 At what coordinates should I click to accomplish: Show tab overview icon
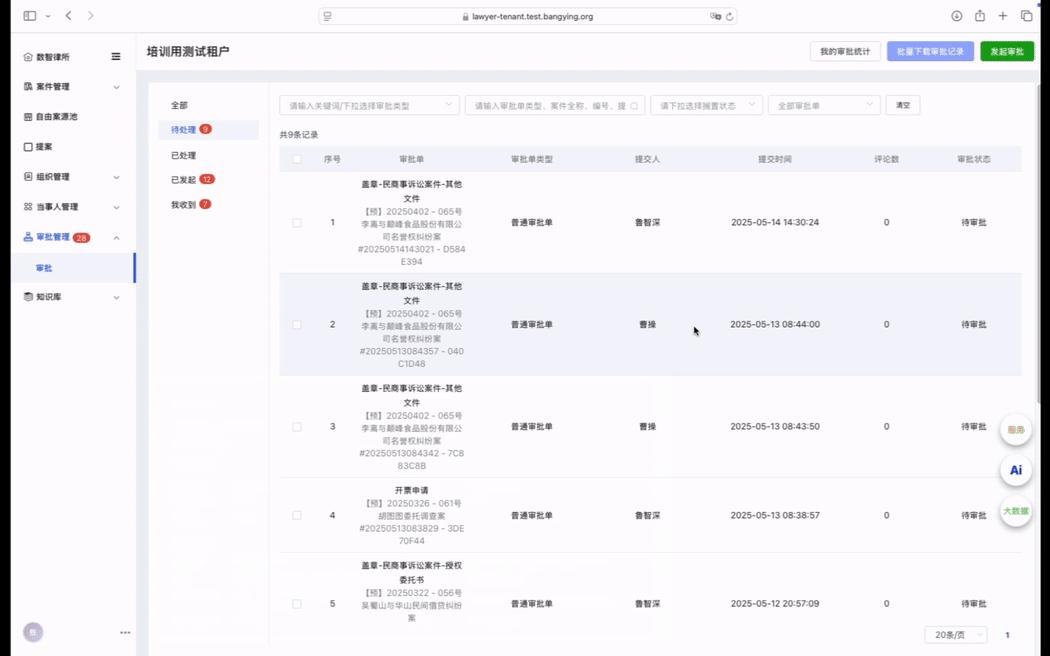[1026, 16]
